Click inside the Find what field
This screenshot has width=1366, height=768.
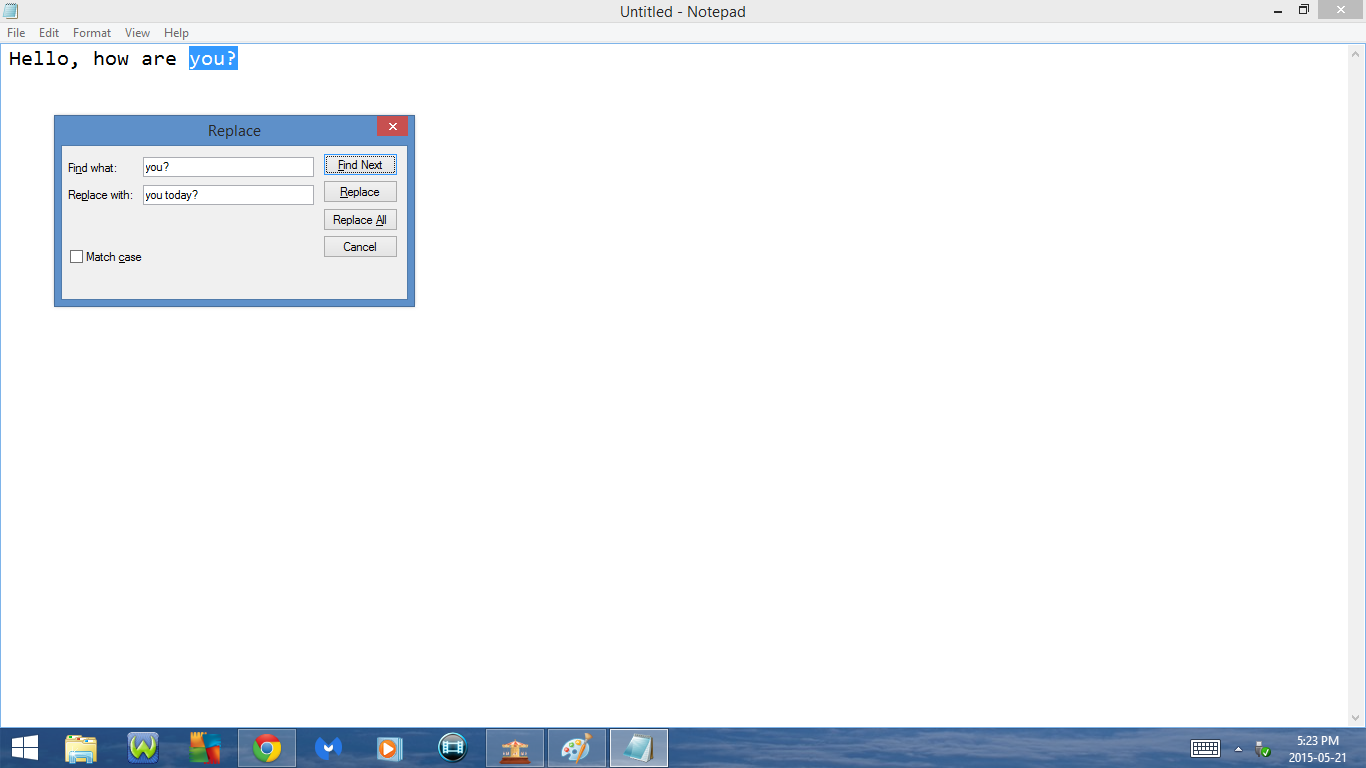click(x=228, y=166)
